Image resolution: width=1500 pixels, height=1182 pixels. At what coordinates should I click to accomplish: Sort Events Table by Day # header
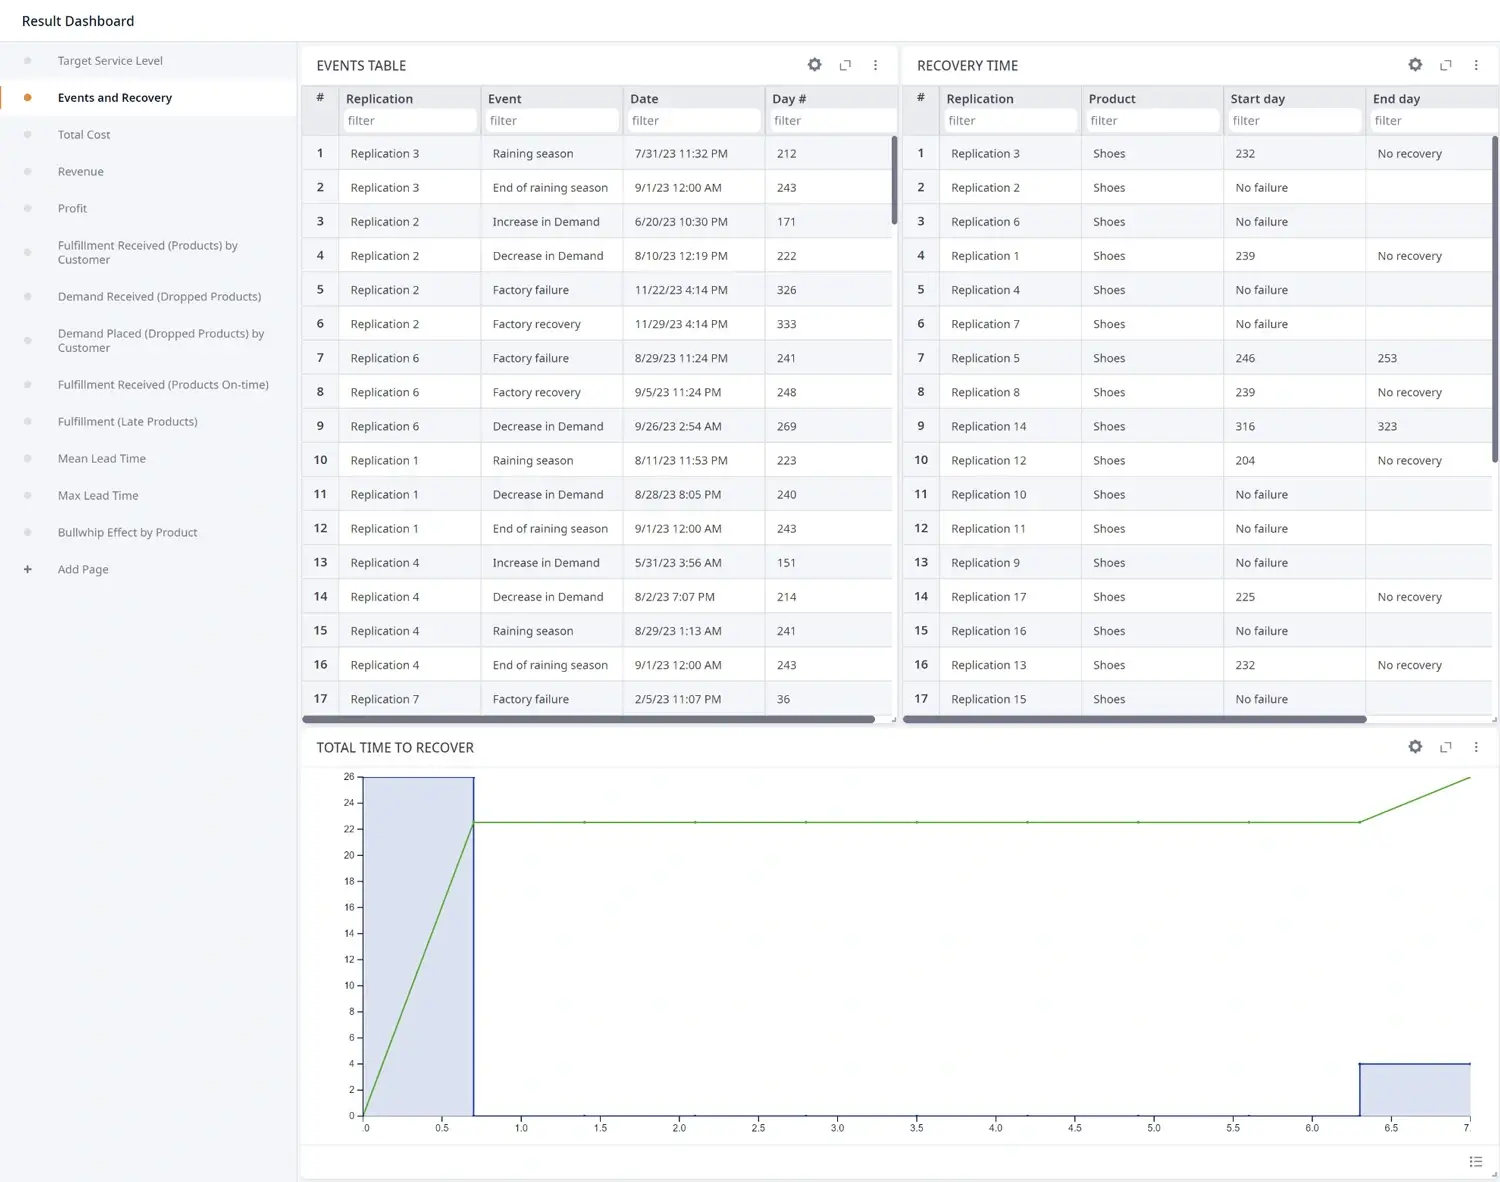coord(789,99)
